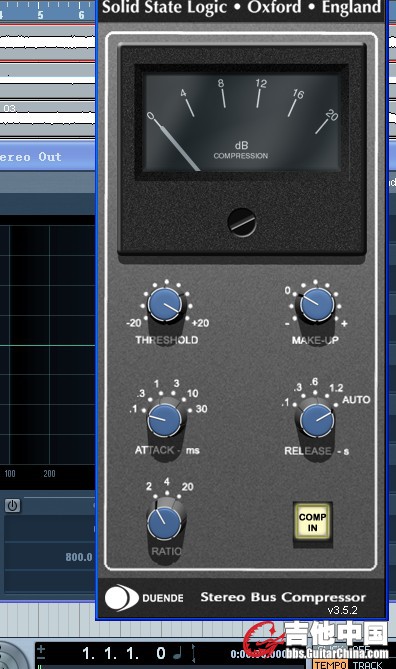396x669 pixels.
Task: Toggle the COMP IN button
Action: (x=312, y=522)
